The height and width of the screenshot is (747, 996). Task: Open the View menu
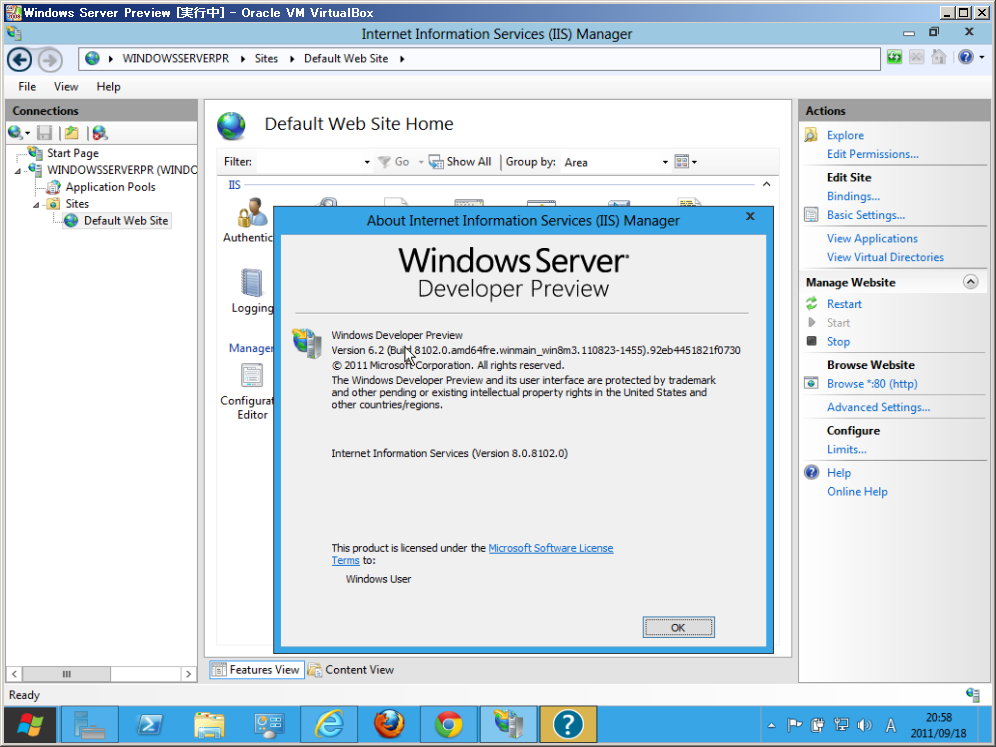(x=66, y=87)
